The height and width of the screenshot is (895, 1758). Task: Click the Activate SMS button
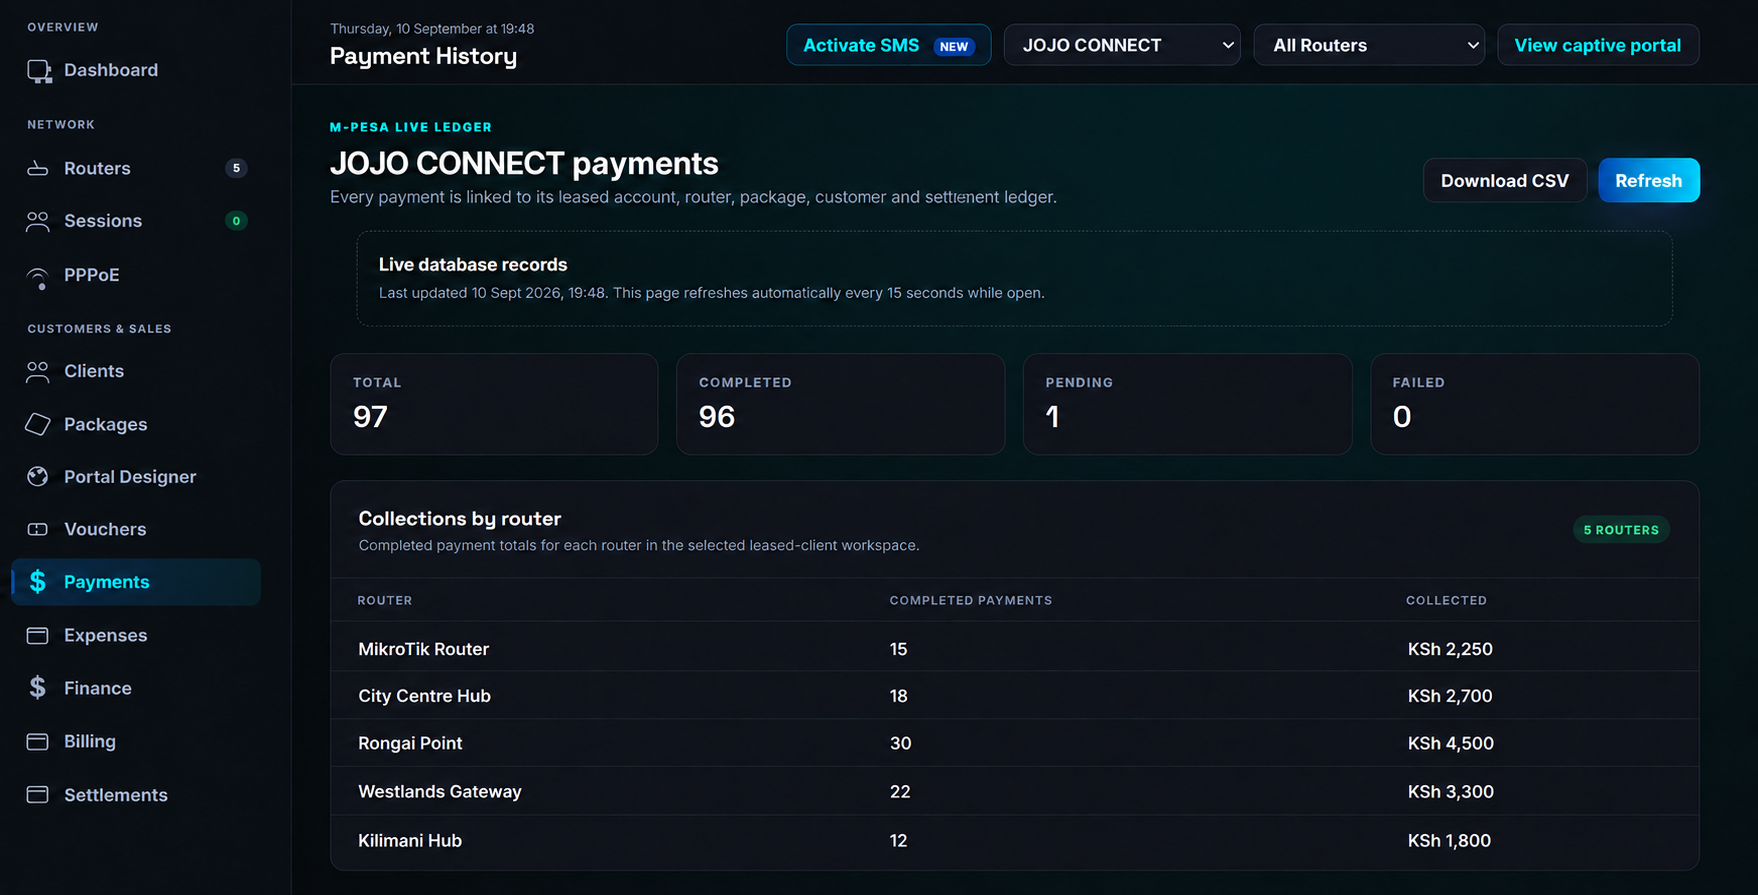888,45
